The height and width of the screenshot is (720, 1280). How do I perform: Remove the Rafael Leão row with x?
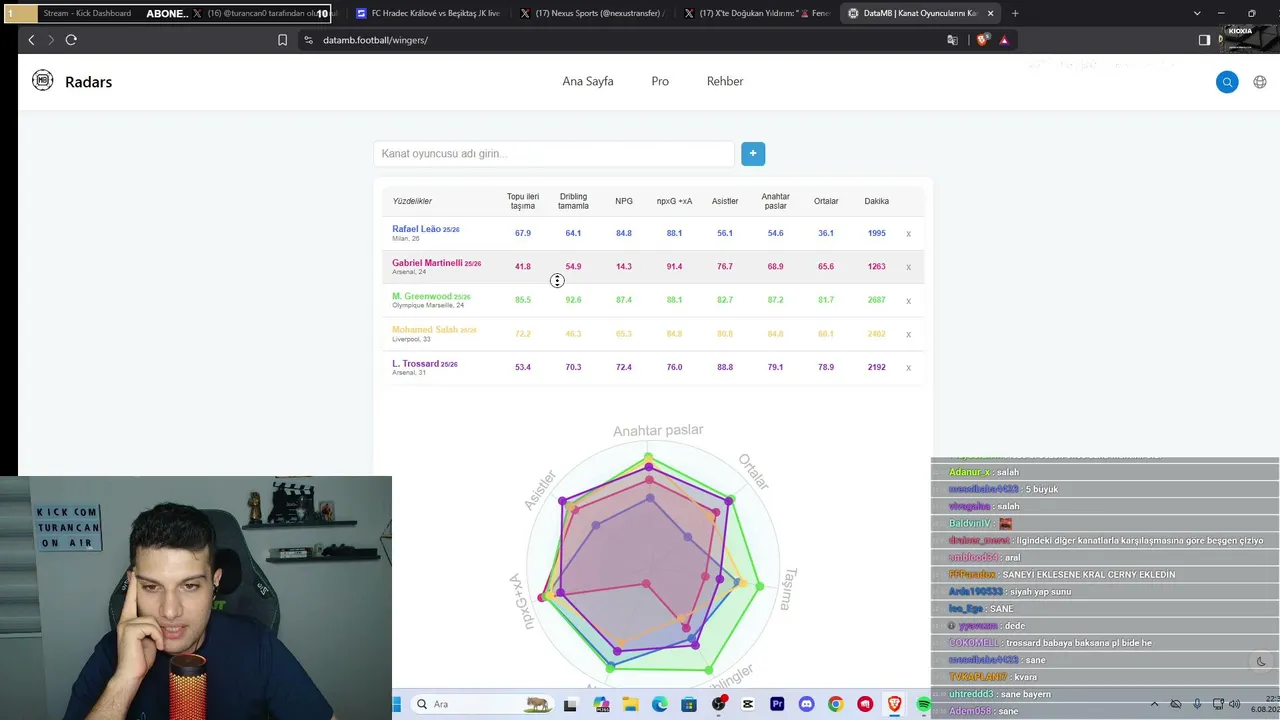[908, 234]
